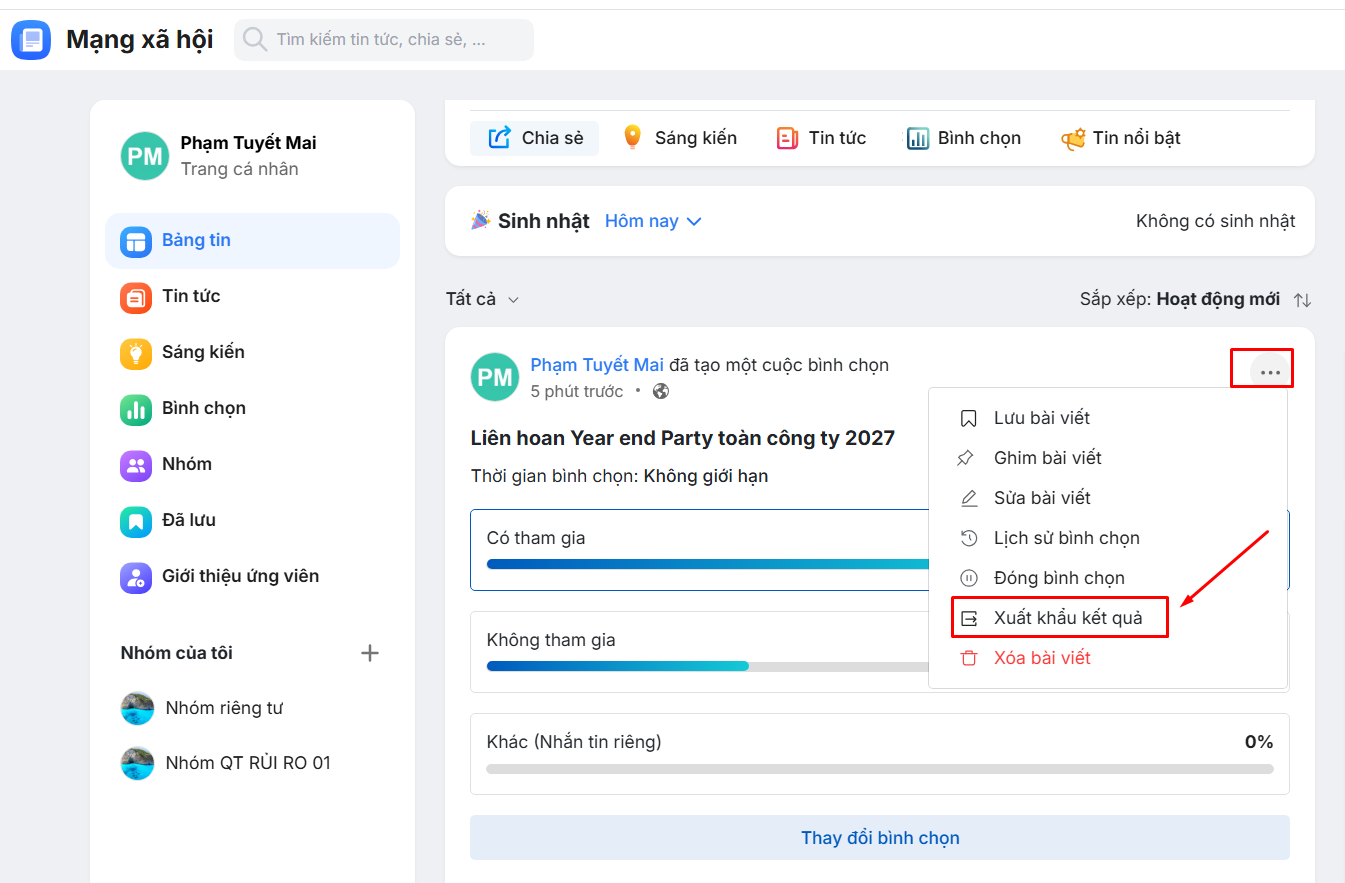Open Sáng kiến from the lightbulb sidebar icon

pos(136,352)
